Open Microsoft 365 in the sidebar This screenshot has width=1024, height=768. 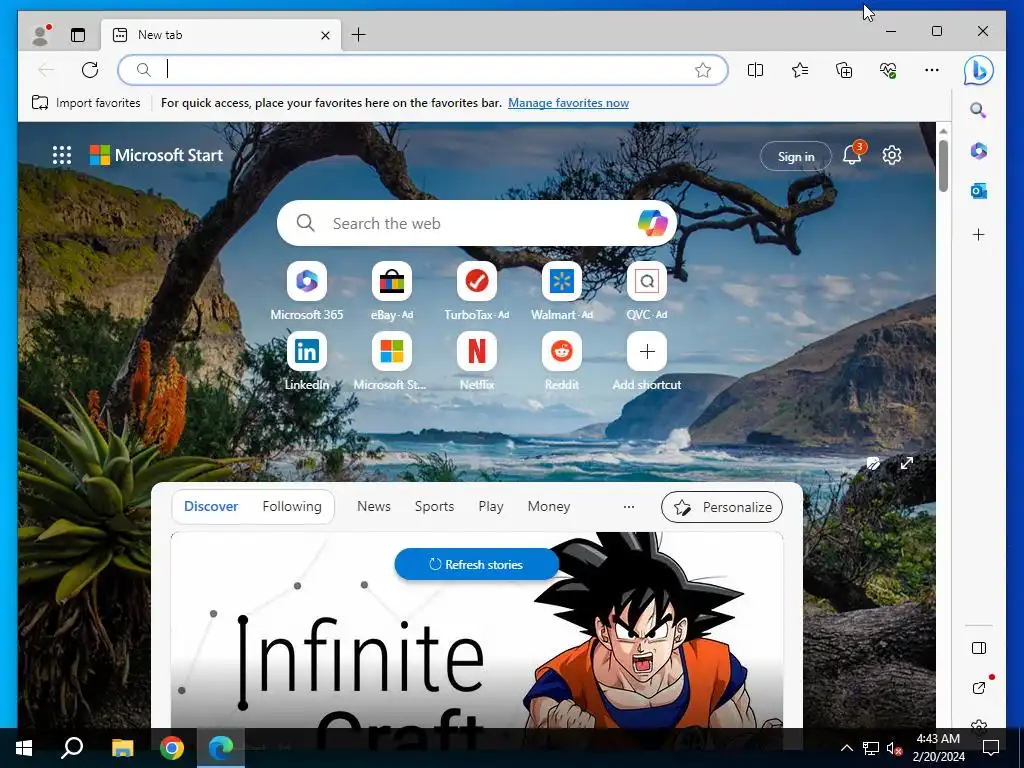click(978, 151)
